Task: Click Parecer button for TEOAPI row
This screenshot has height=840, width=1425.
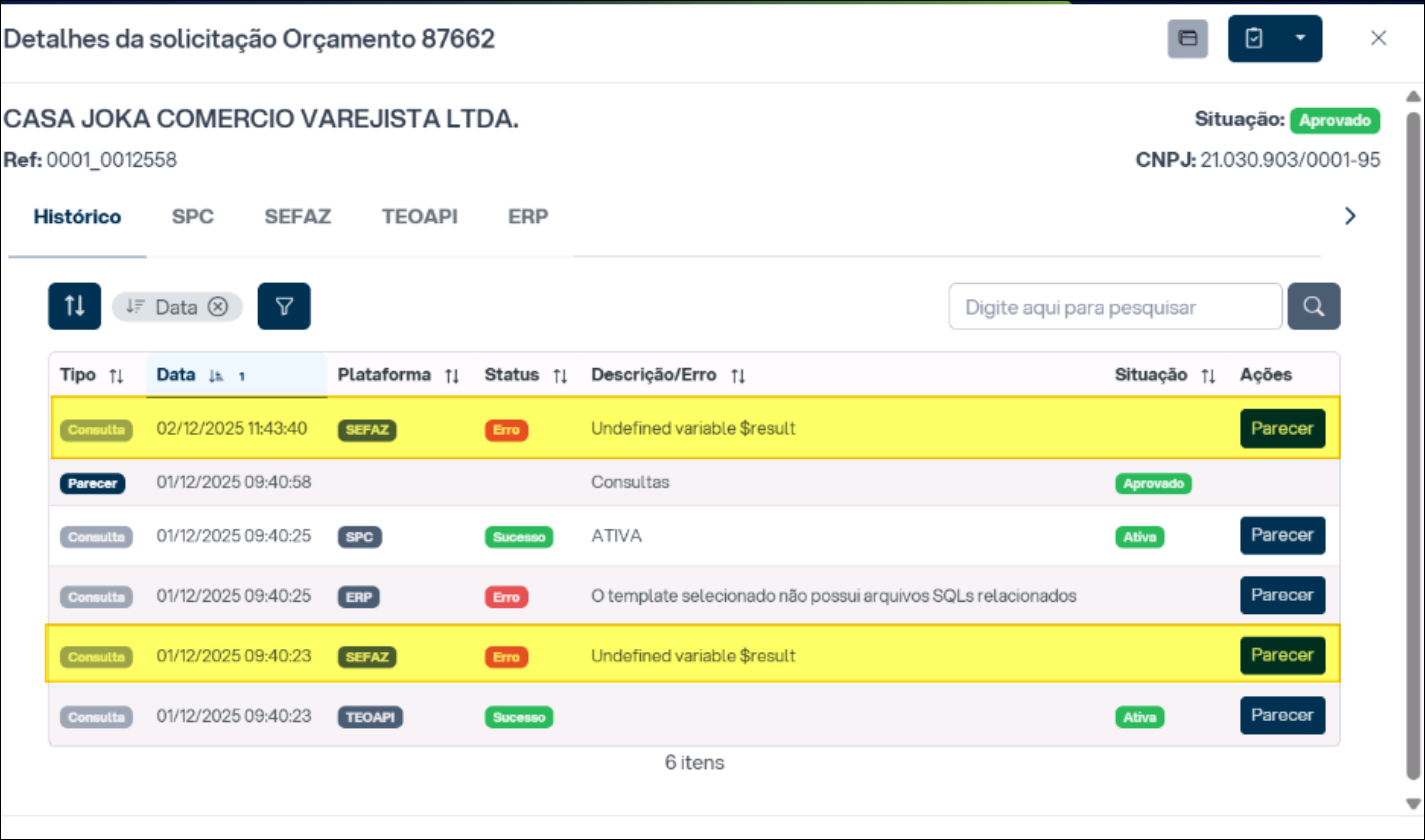Action: [1282, 715]
